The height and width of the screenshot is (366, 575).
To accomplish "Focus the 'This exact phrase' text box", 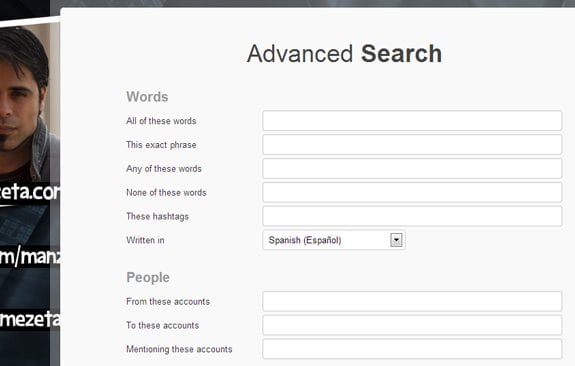I will coord(412,144).
